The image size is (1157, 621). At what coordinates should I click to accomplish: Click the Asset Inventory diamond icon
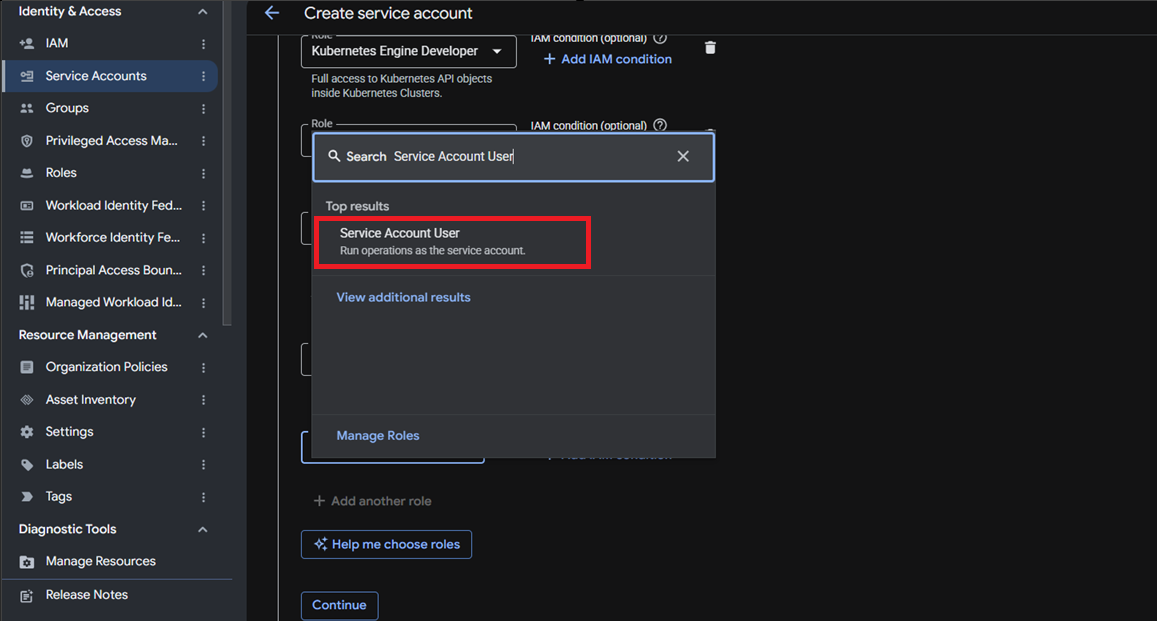(x=27, y=400)
